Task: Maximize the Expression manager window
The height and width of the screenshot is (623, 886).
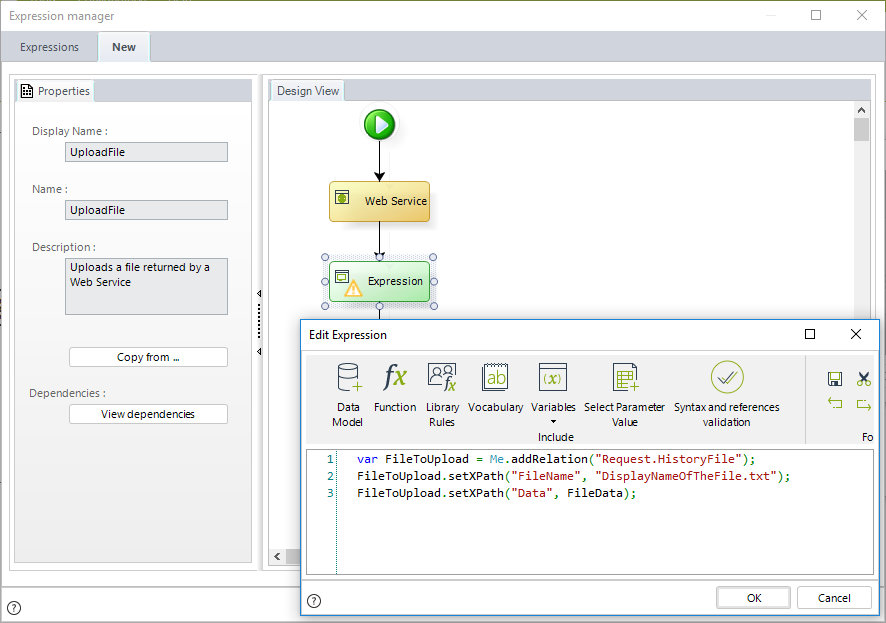Action: [x=816, y=15]
